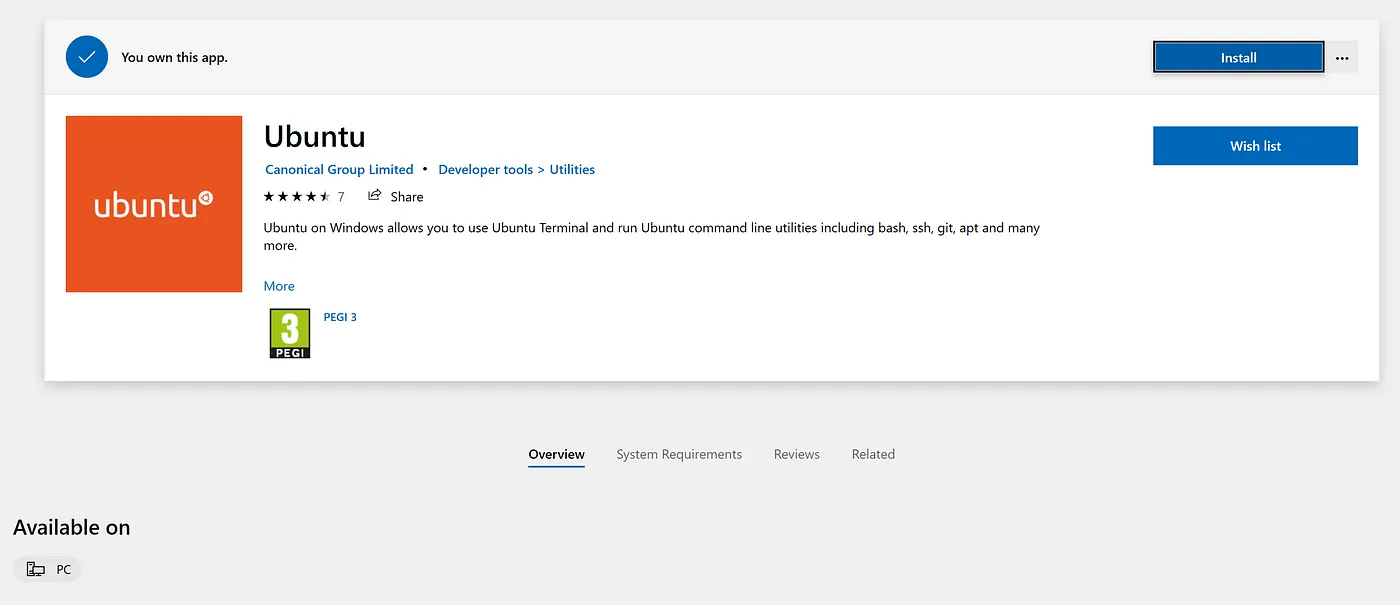Switch to the System Requirements tab

tap(679, 454)
